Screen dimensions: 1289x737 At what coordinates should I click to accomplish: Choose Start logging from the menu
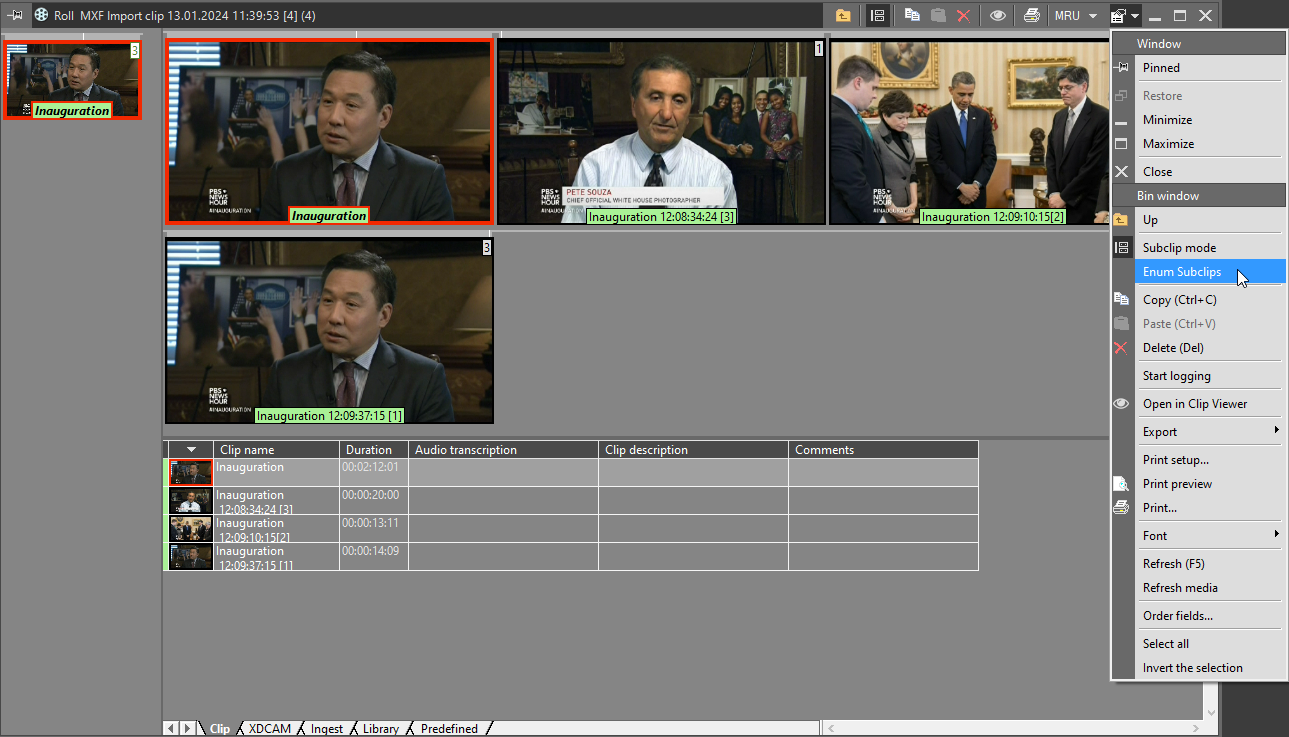click(1176, 376)
